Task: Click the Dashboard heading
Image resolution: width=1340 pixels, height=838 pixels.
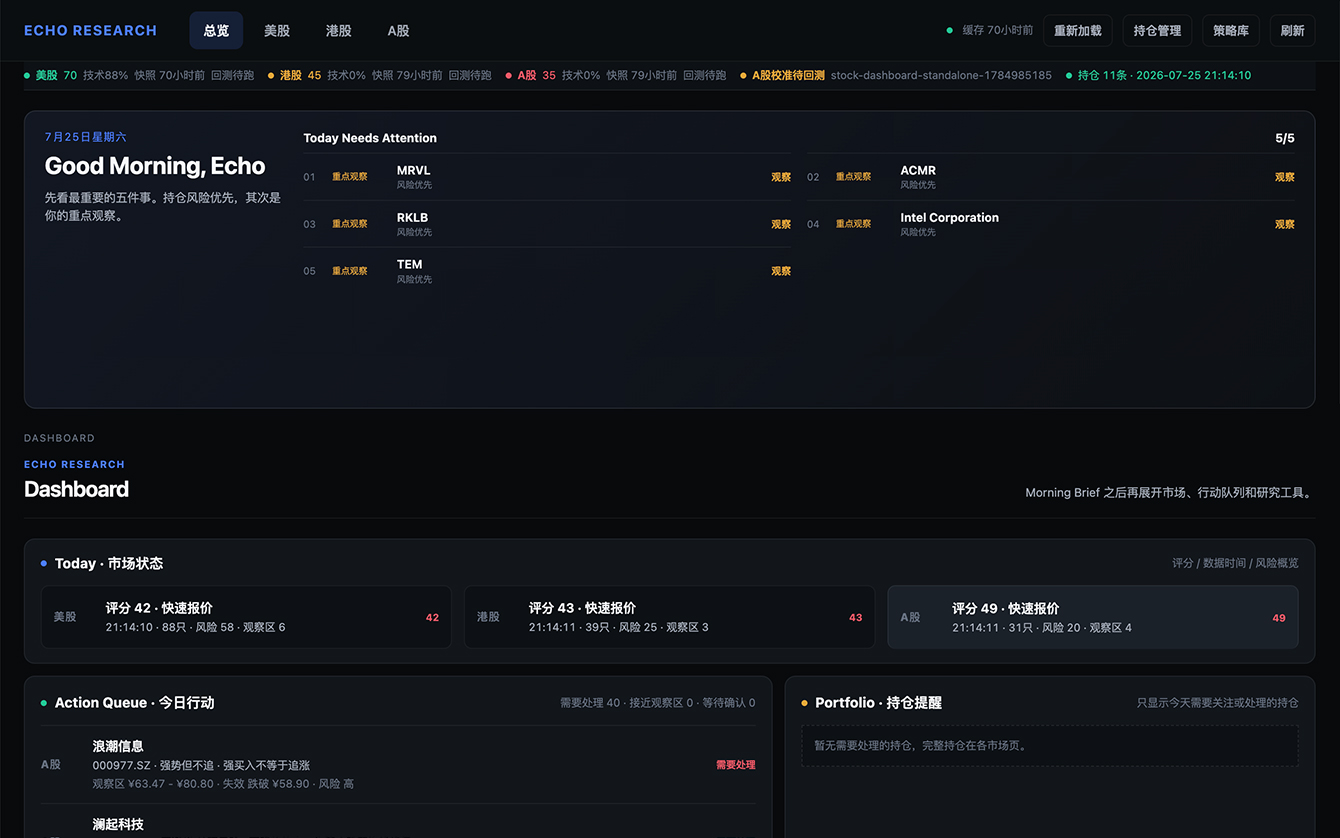Action: (x=76, y=489)
